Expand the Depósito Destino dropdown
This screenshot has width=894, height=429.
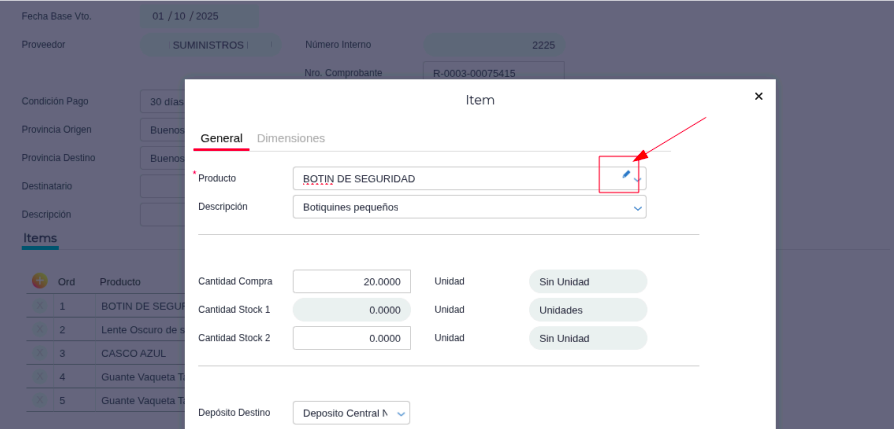(x=401, y=413)
